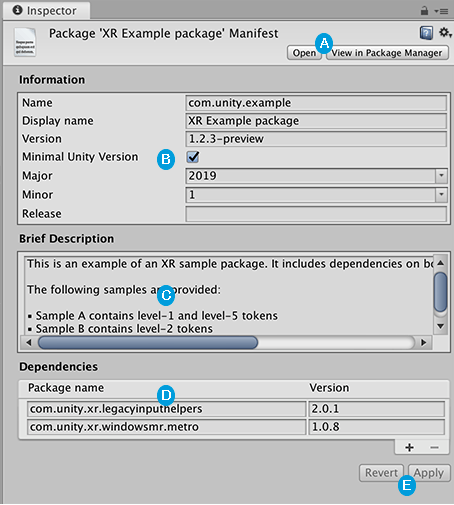Click the description scroll right arrow
Viewport: 454px width, 505px height.
pyautogui.click(x=424, y=342)
